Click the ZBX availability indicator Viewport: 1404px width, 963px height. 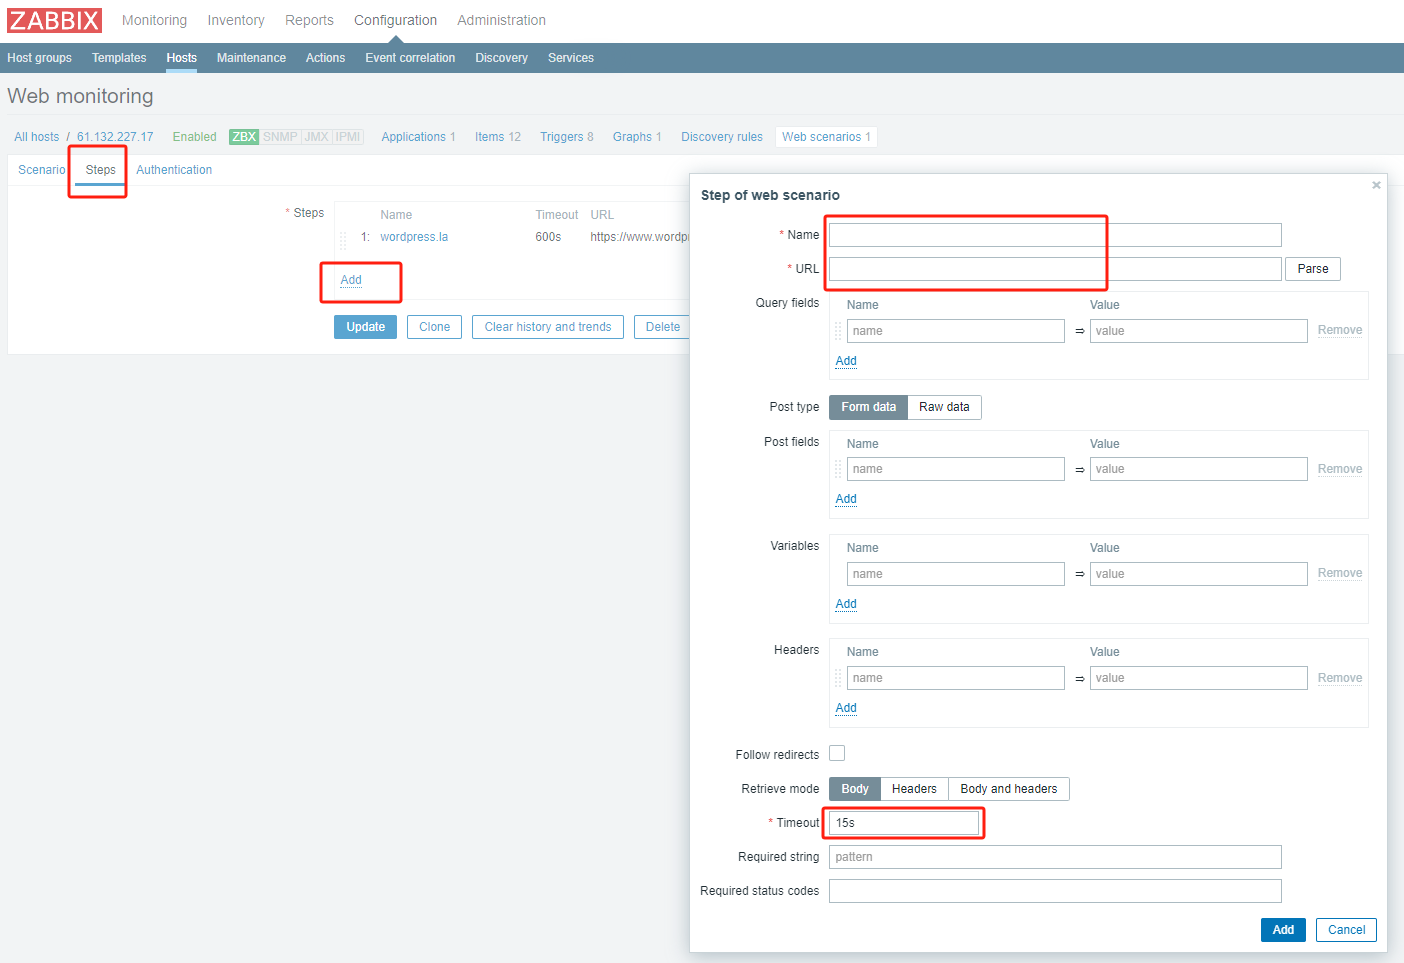[x=244, y=137]
